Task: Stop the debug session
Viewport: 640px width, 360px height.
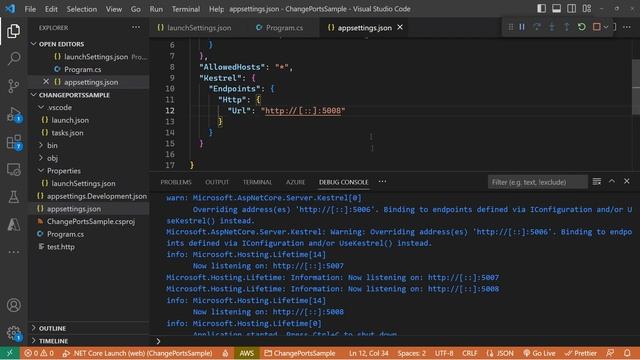Action: point(596,27)
